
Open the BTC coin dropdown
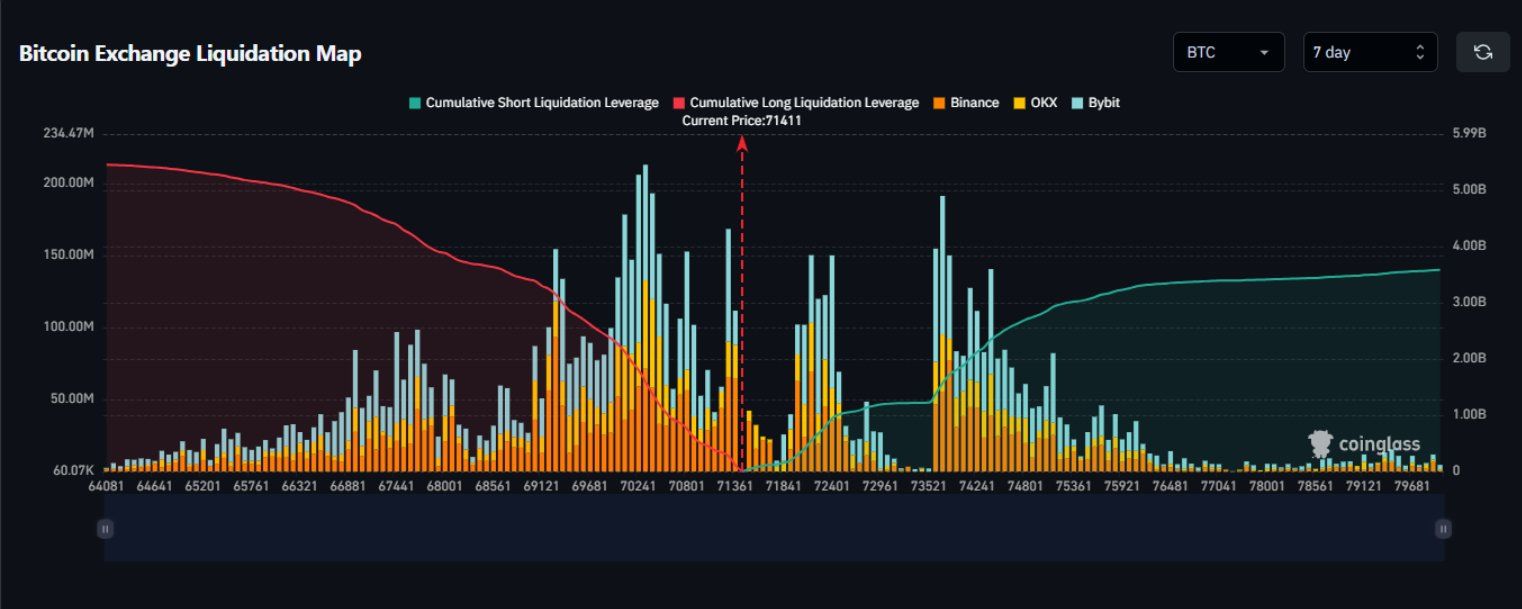tap(1228, 52)
